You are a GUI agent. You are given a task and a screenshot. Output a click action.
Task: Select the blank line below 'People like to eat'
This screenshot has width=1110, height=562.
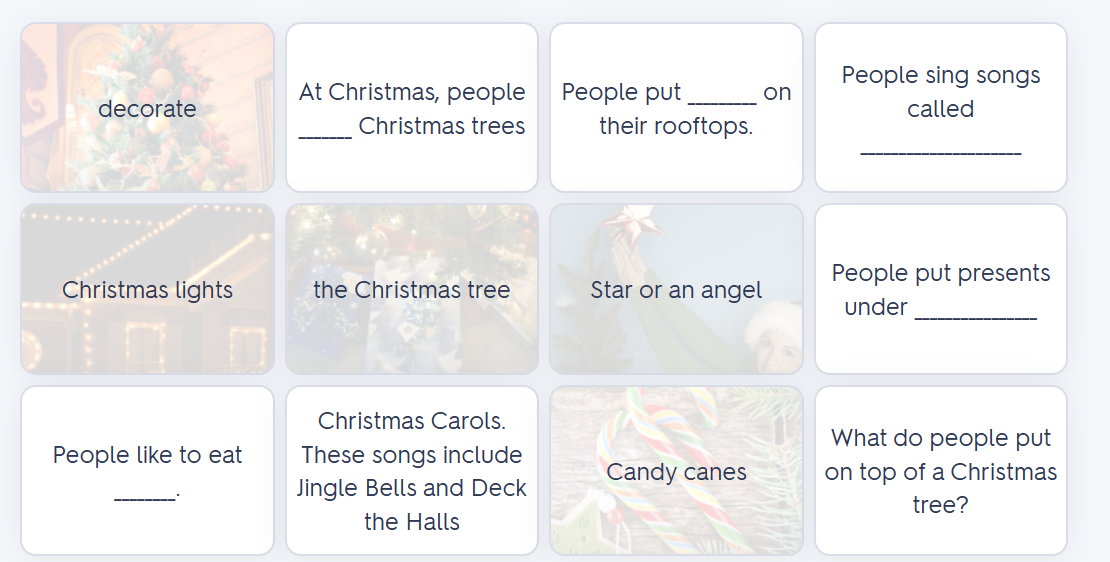click(145, 499)
